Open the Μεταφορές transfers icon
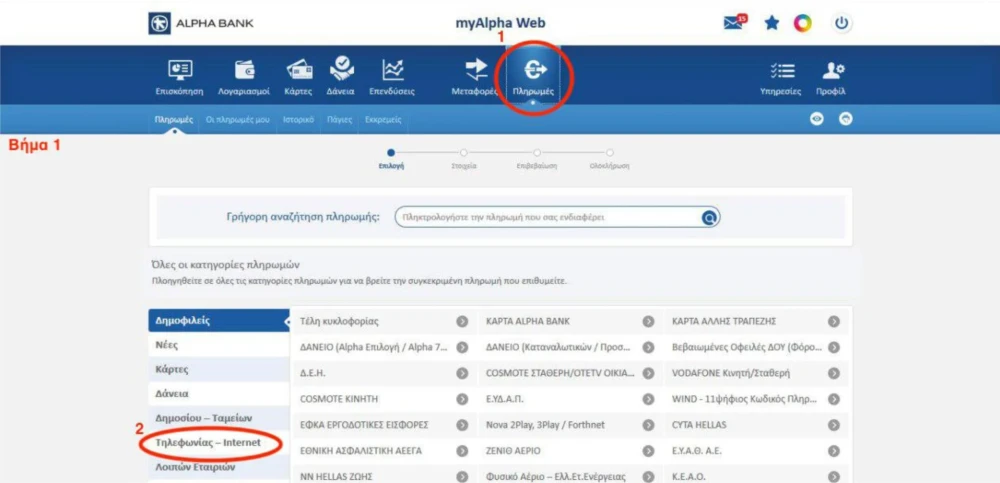 pyautogui.click(x=476, y=70)
